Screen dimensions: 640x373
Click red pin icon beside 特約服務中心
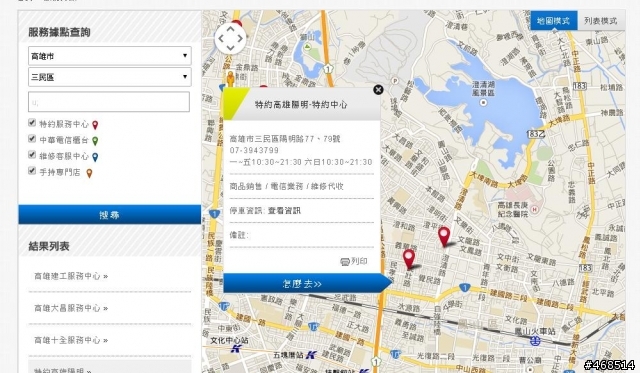[x=95, y=125]
